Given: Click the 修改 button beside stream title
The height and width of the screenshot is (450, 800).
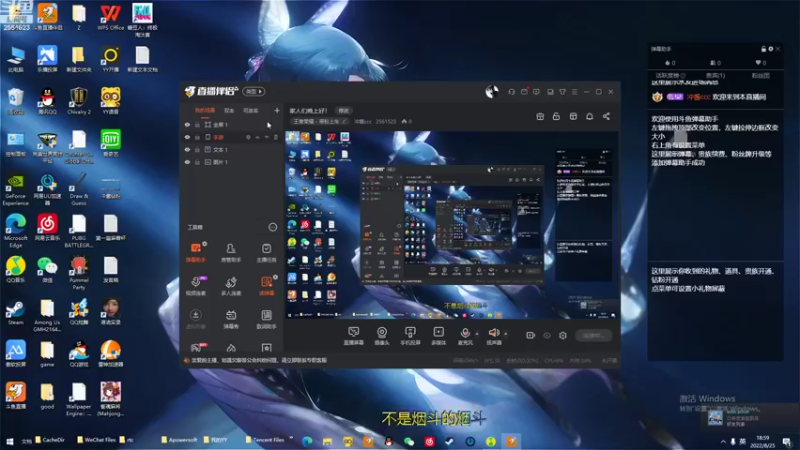Looking at the screenshot, I should pyautogui.click(x=343, y=111).
